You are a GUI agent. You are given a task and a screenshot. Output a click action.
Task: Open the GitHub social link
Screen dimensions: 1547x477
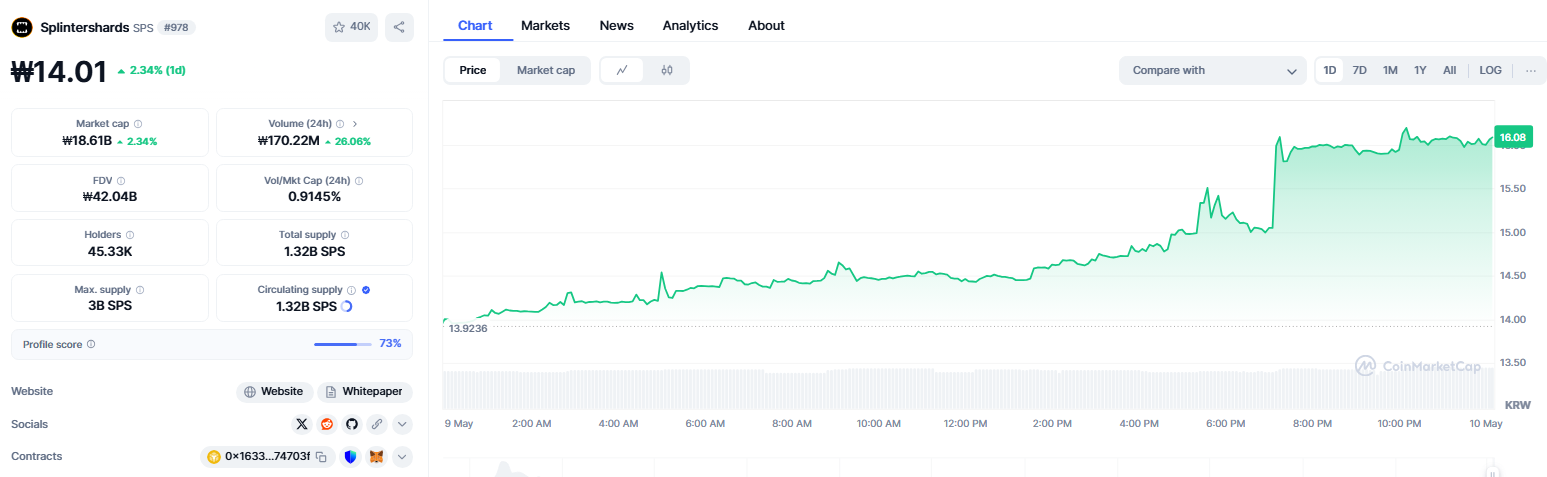(351, 424)
